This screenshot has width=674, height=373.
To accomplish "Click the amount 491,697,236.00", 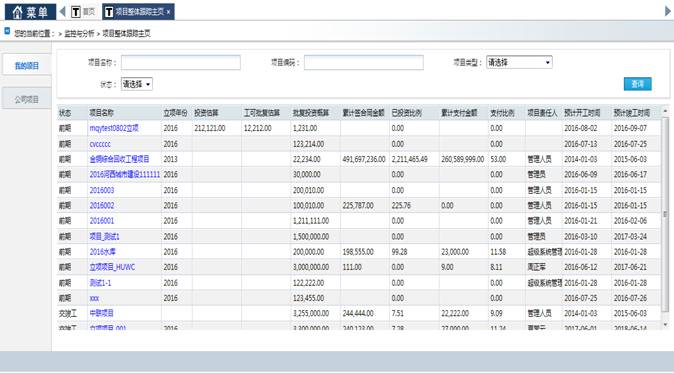I will point(364,159).
